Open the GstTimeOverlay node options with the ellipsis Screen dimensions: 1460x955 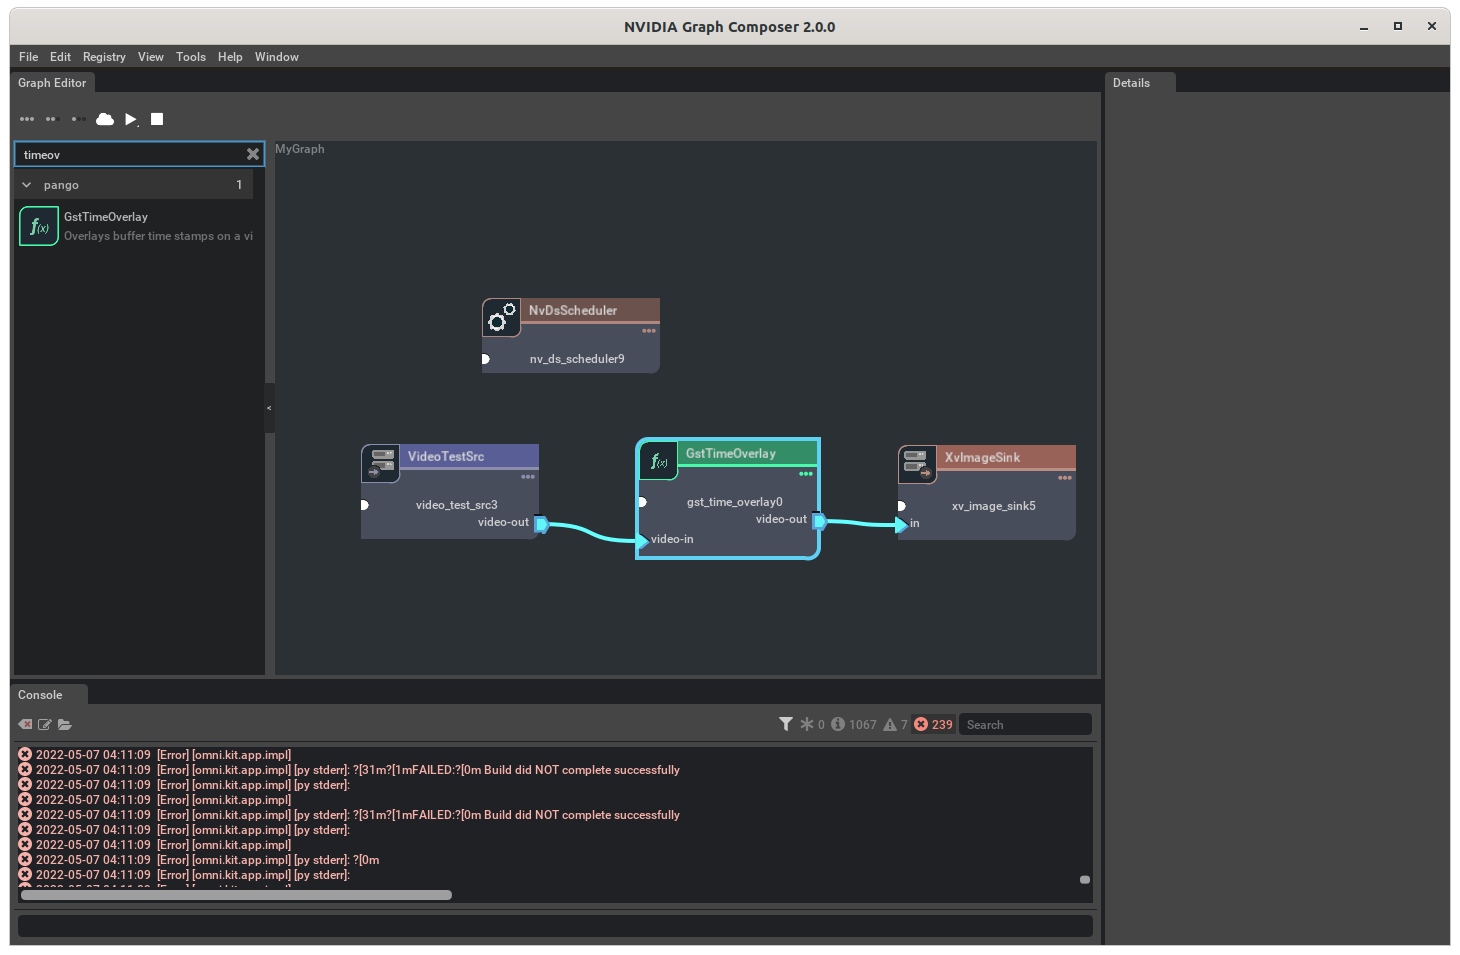coord(806,475)
